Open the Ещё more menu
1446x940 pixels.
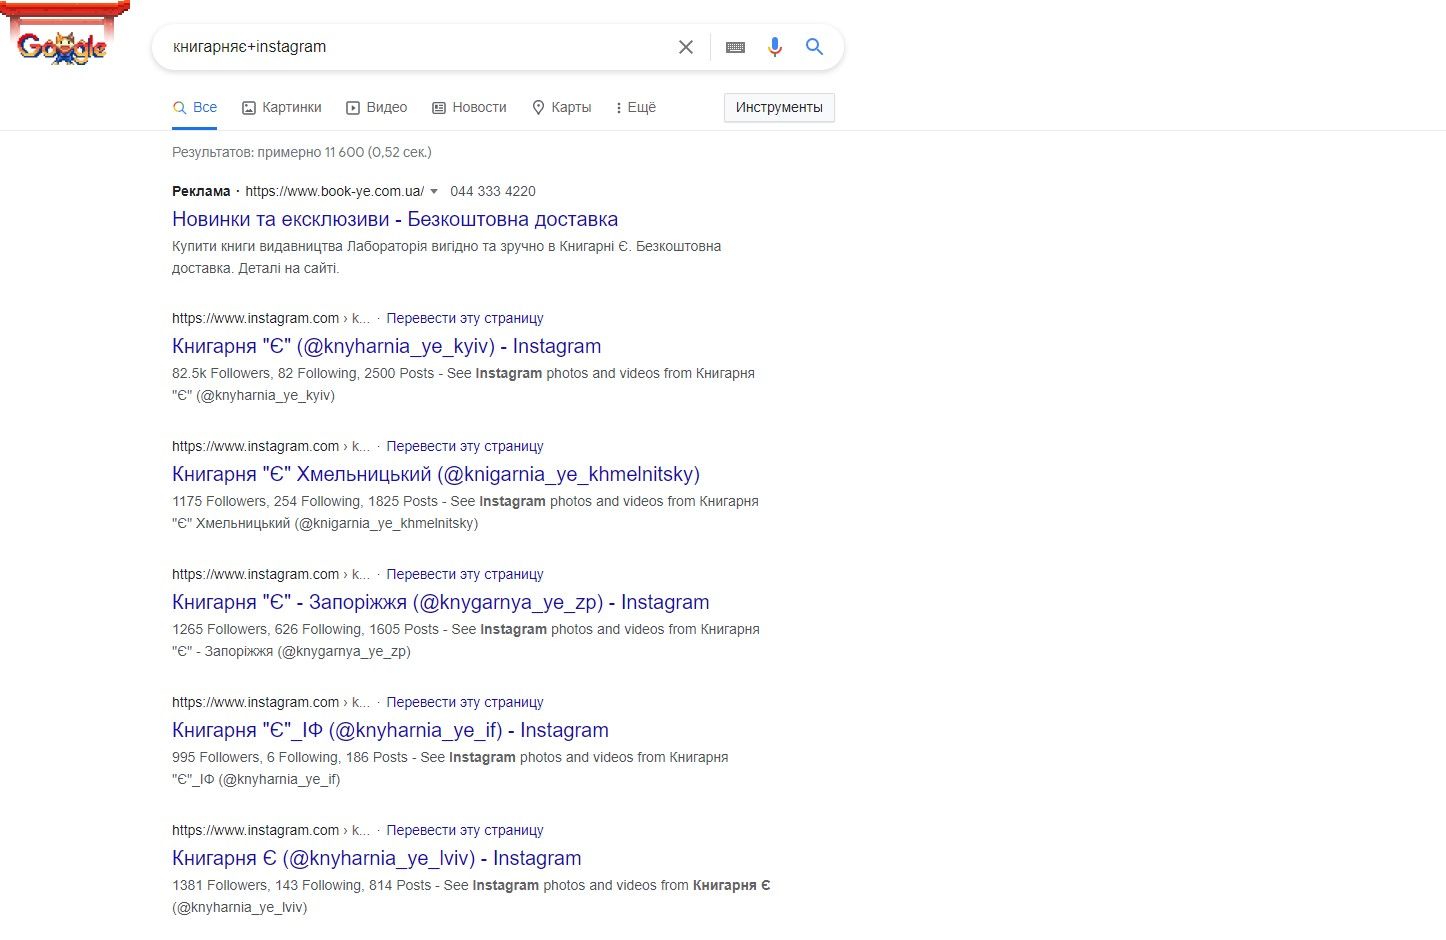[x=636, y=107]
